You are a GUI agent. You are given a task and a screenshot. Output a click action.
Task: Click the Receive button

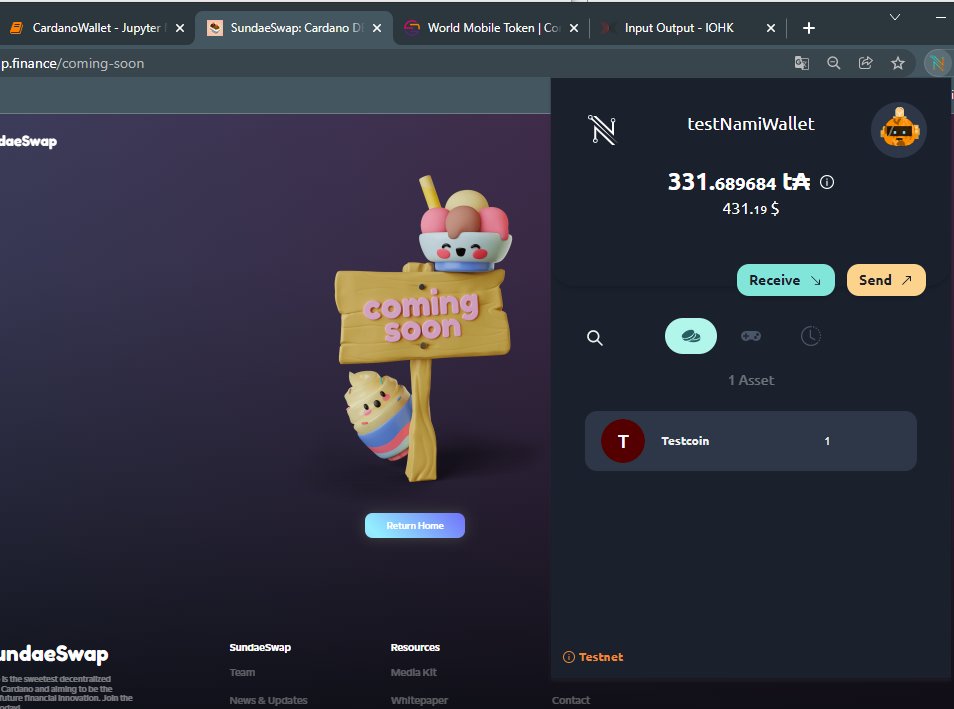785,280
